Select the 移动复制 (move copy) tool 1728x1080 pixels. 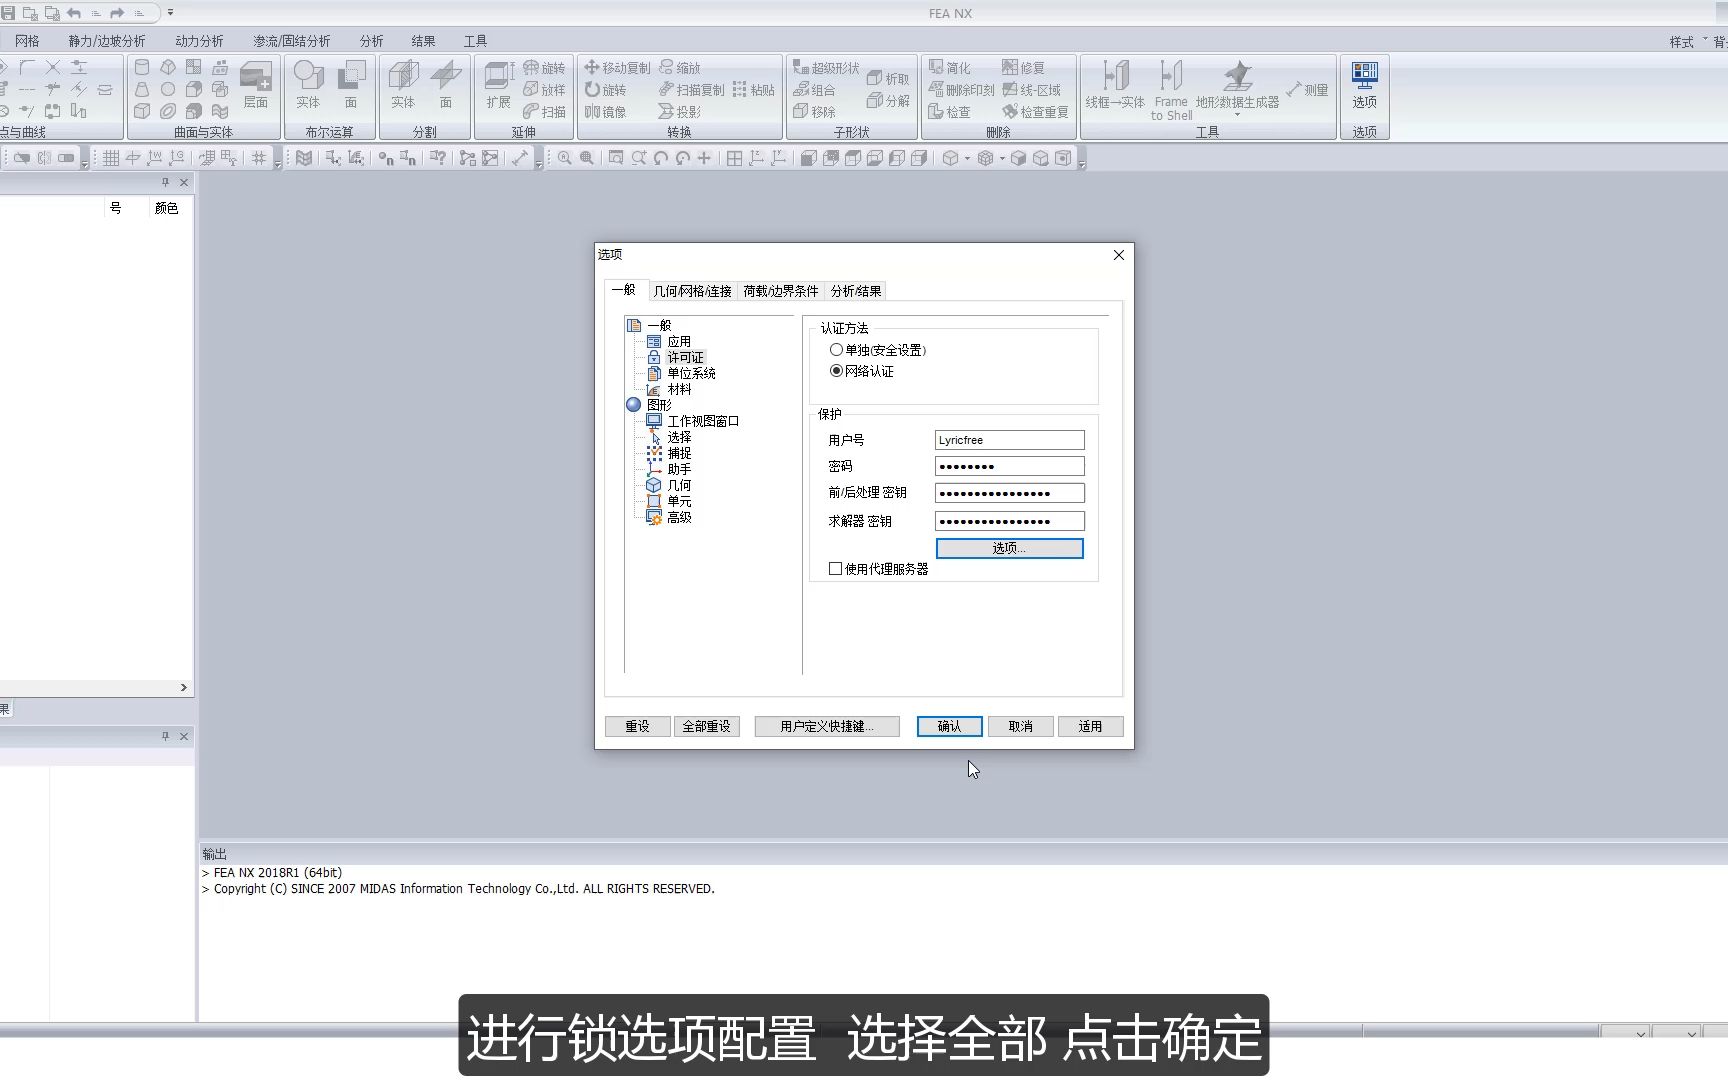(x=617, y=67)
